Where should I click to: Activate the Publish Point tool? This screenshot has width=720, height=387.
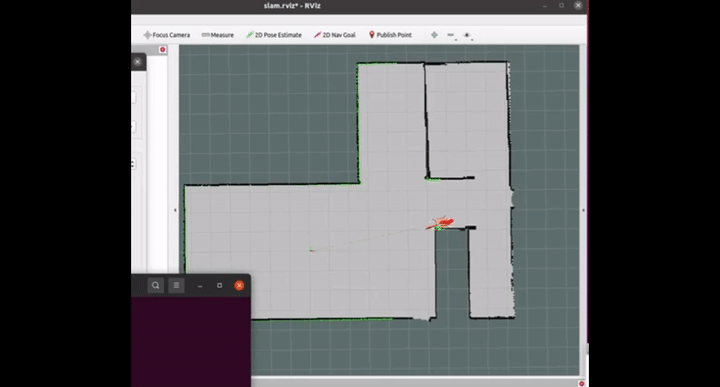click(x=390, y=35)
